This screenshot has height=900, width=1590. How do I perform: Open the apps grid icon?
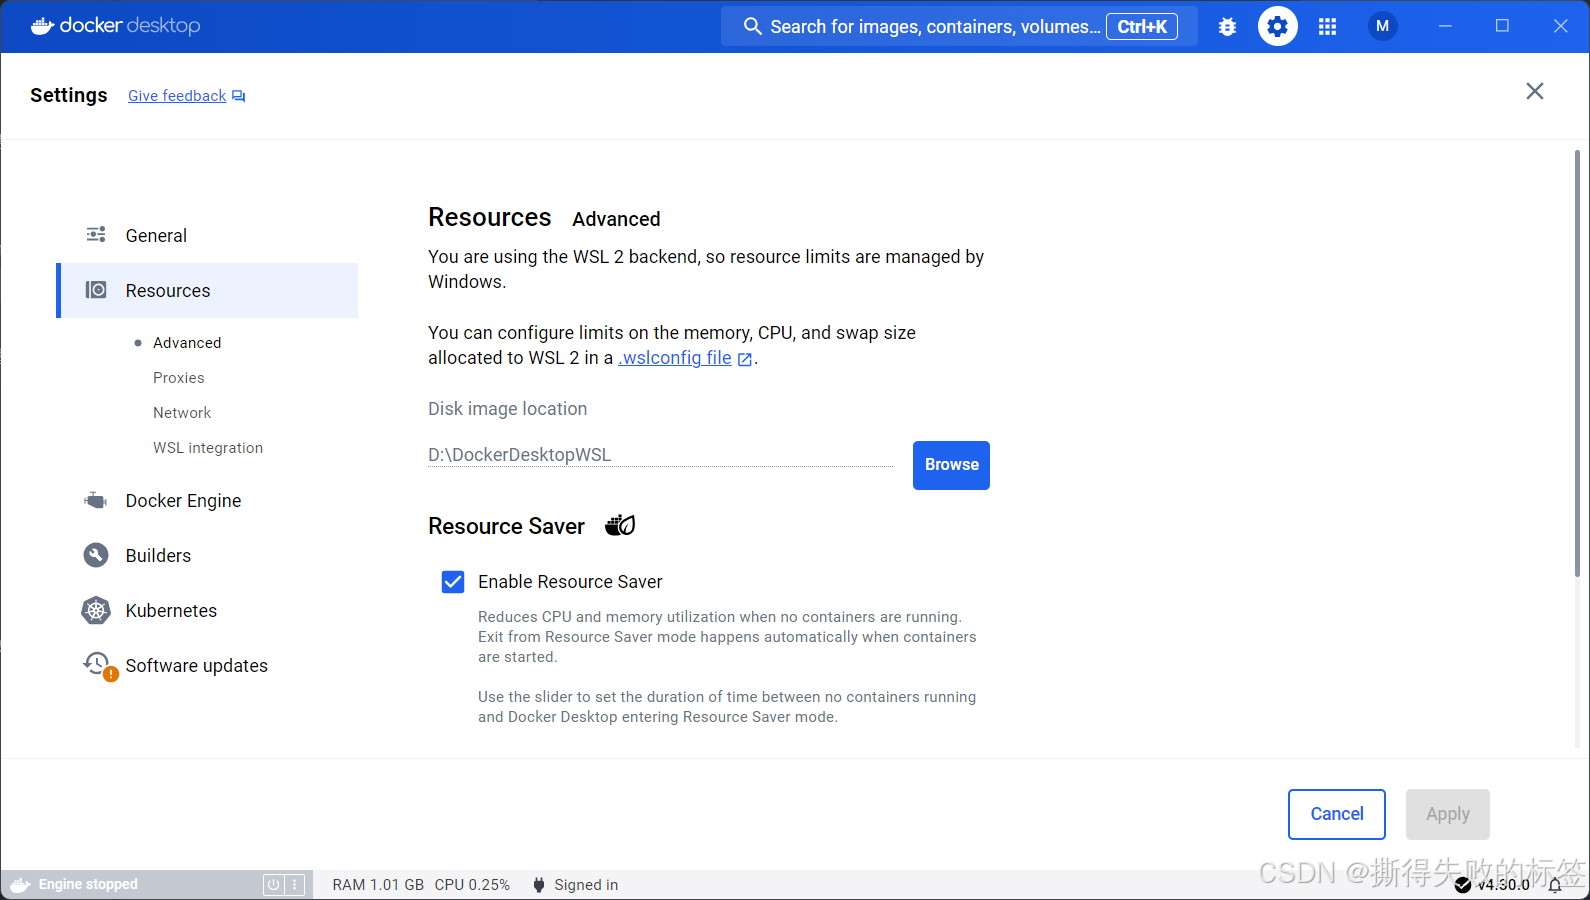pyautogui.click(x=1327, y=27)
